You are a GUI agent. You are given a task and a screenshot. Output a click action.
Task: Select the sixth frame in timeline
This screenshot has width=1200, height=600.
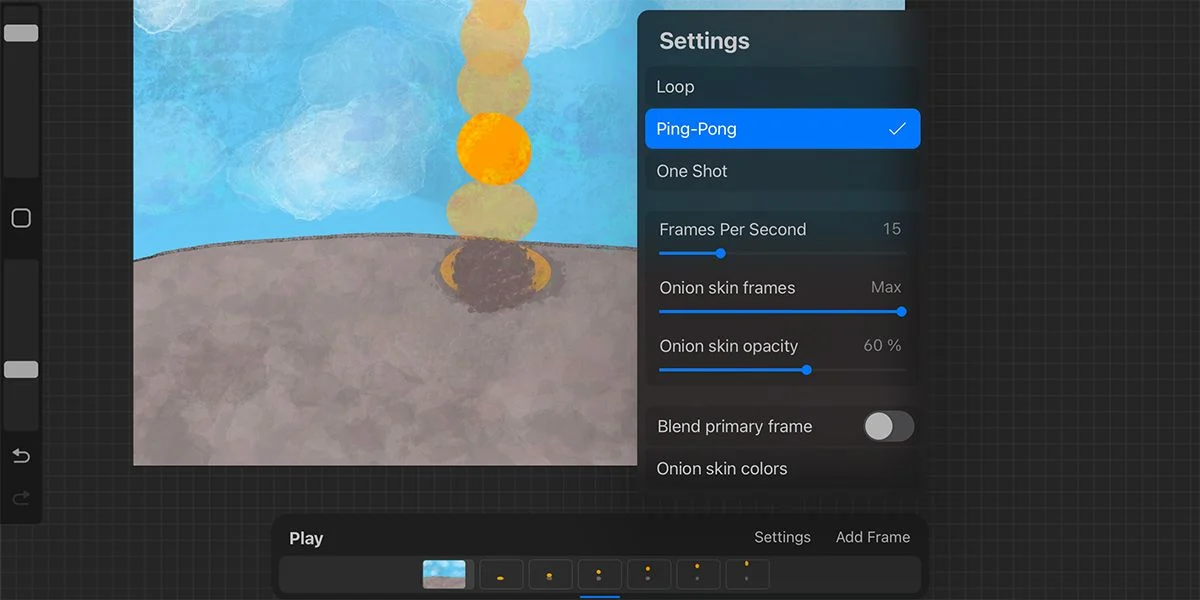(697, 574)
